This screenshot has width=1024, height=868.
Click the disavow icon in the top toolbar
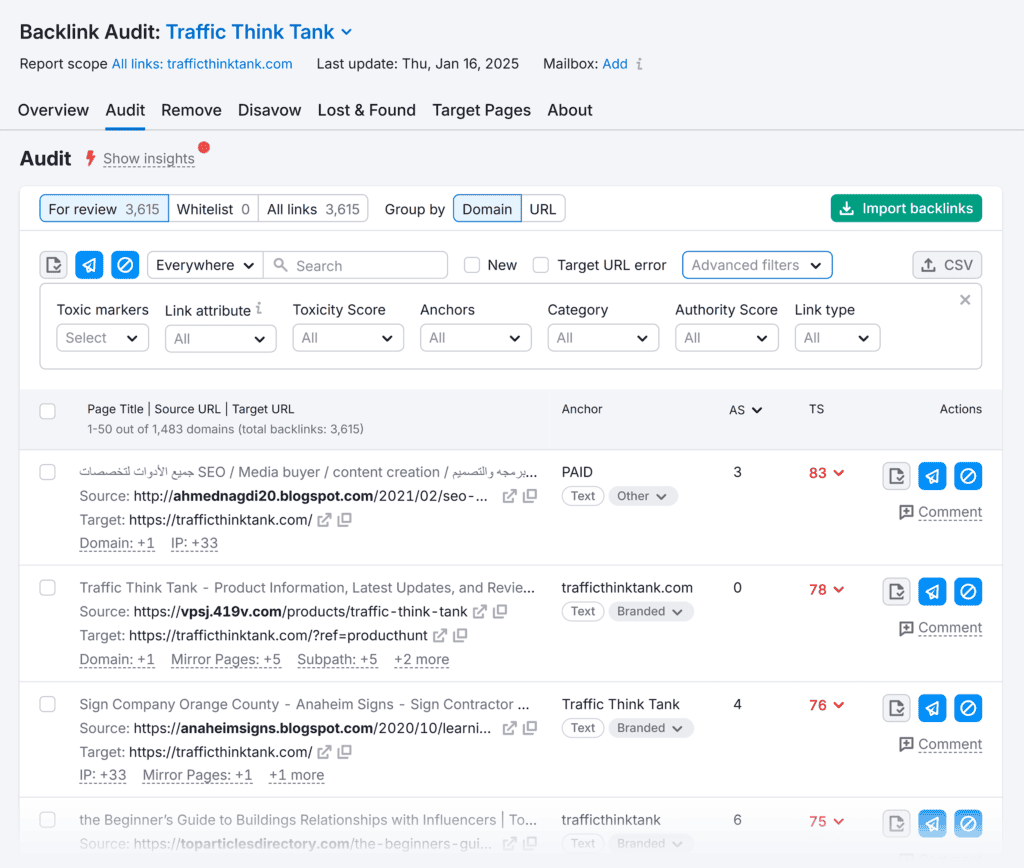(x=125, y=265)
